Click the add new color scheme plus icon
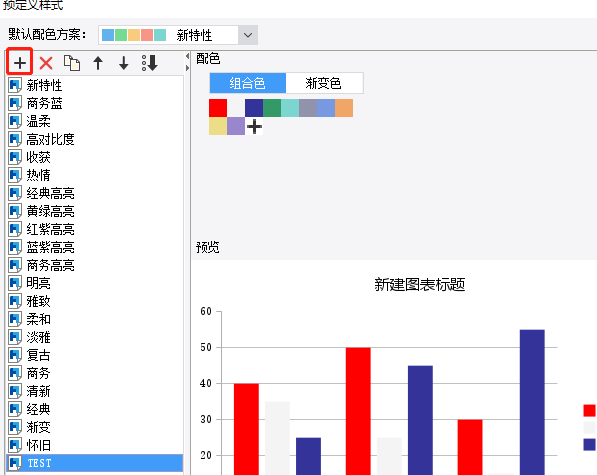This screenshot has width=597, height=475. (20, 62)
